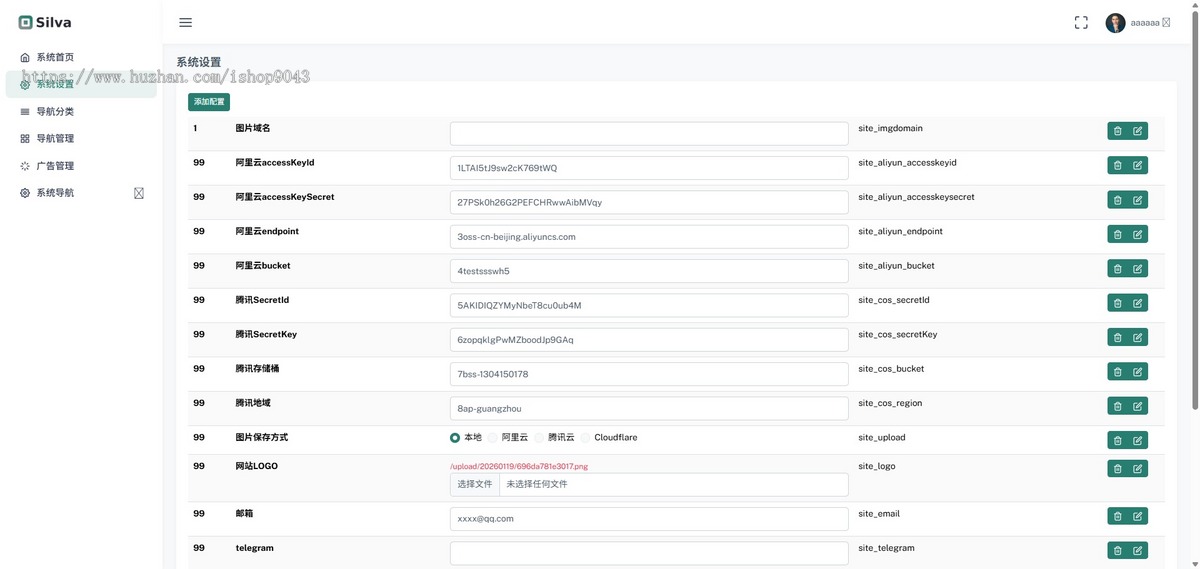Edit the site_cos_region row
Viewport: 1200px width, 569px height.
click(1138, 406)
